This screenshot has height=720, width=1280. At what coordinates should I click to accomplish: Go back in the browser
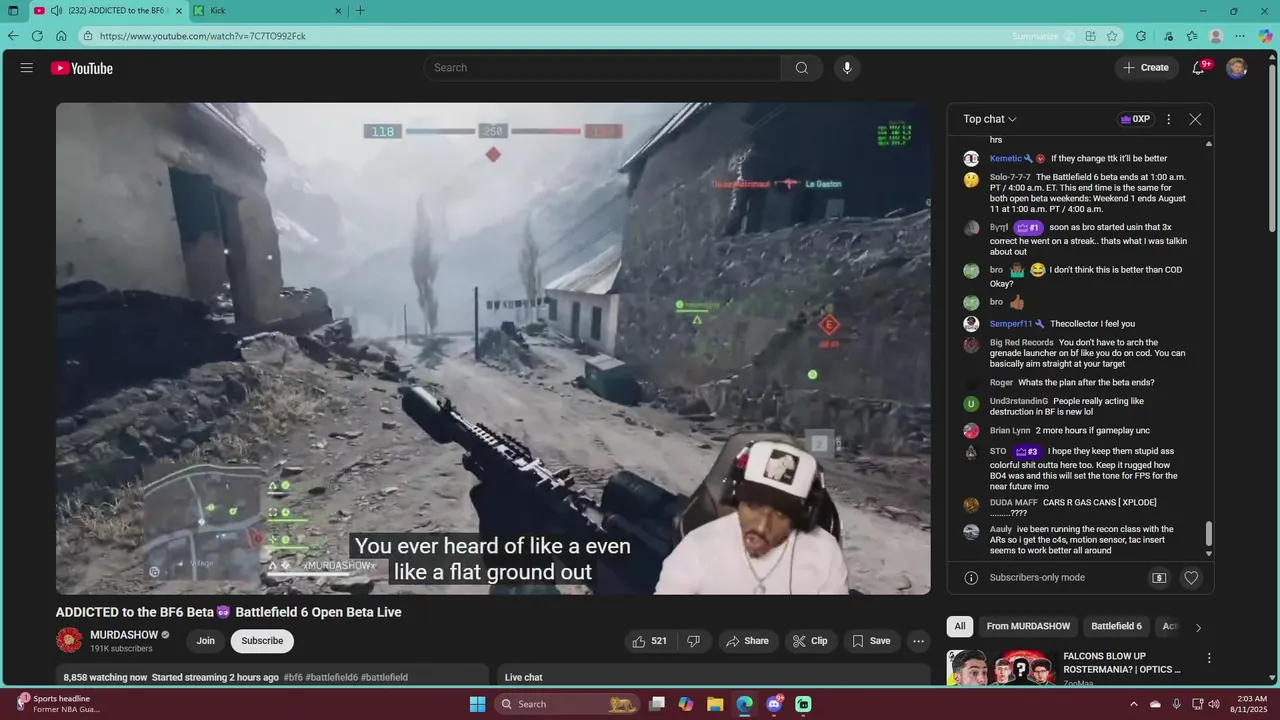(x=13, y=36)
